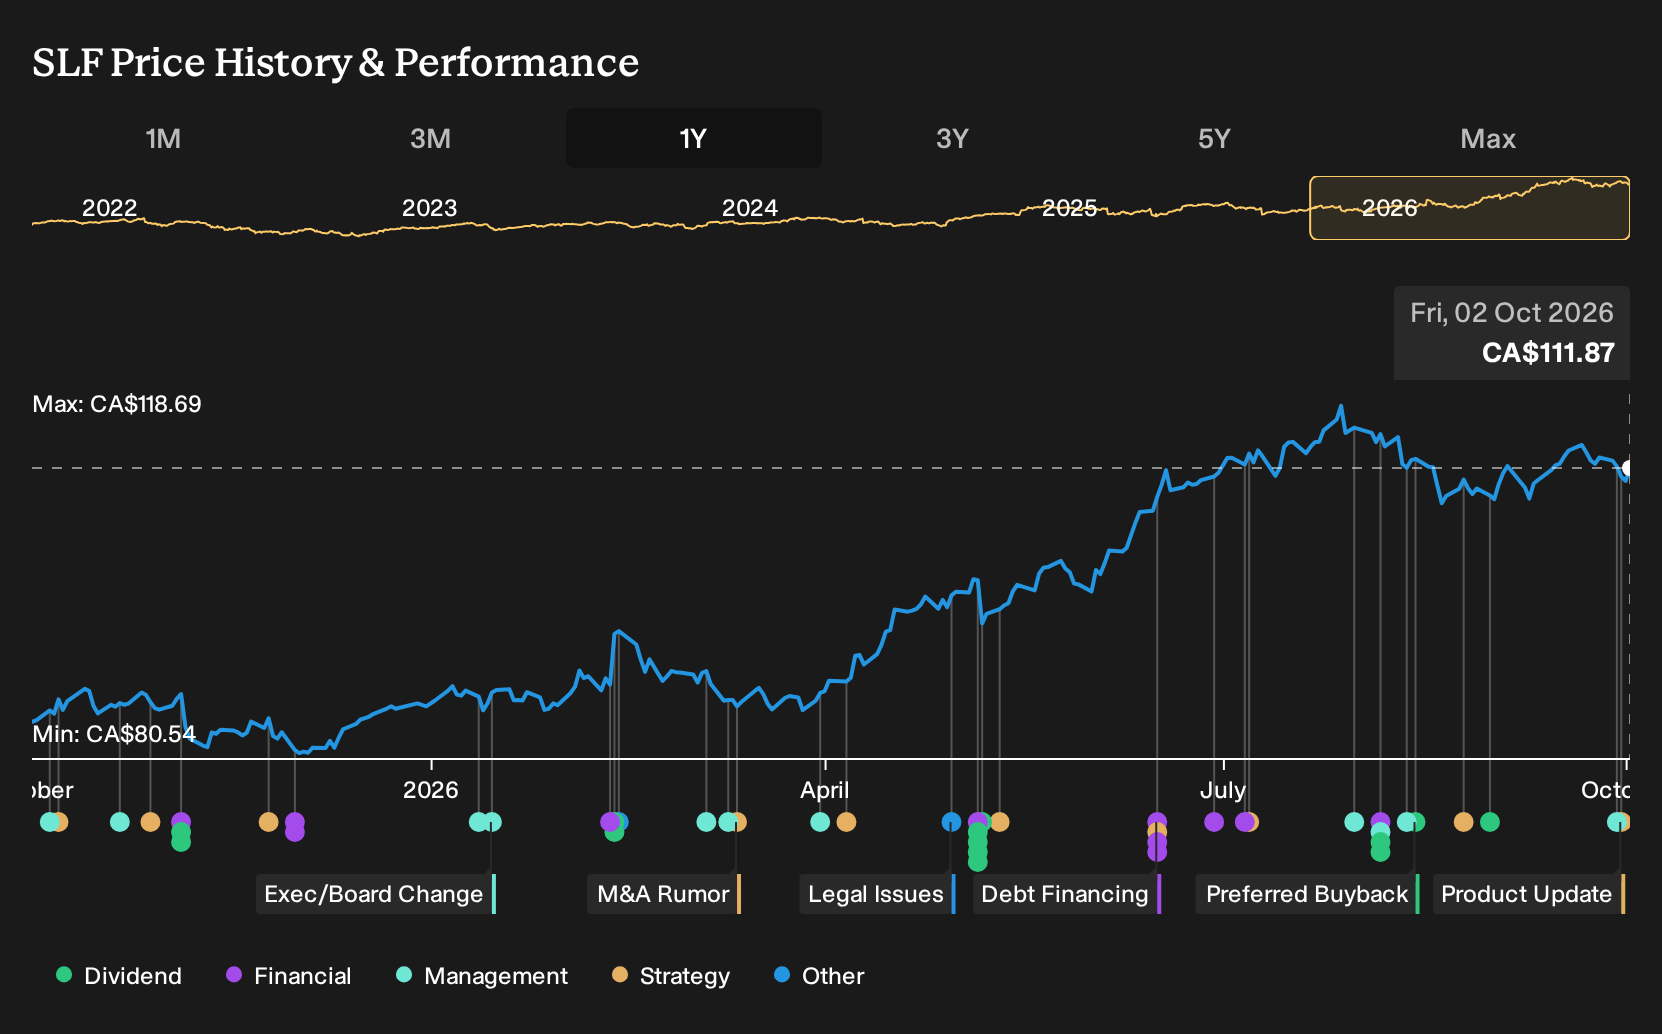Click the CA$111.87 price tooltip

[x=1512, y=333]
